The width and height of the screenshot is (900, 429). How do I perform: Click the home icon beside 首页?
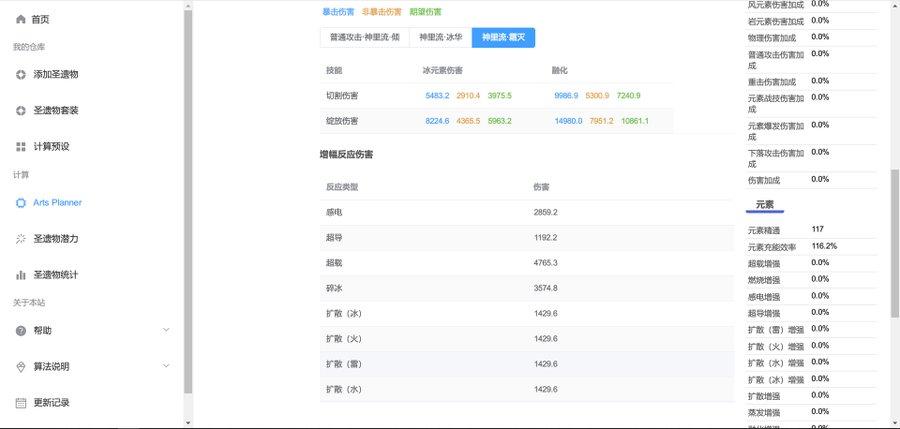pyautogui.click(x=21, y=19)
